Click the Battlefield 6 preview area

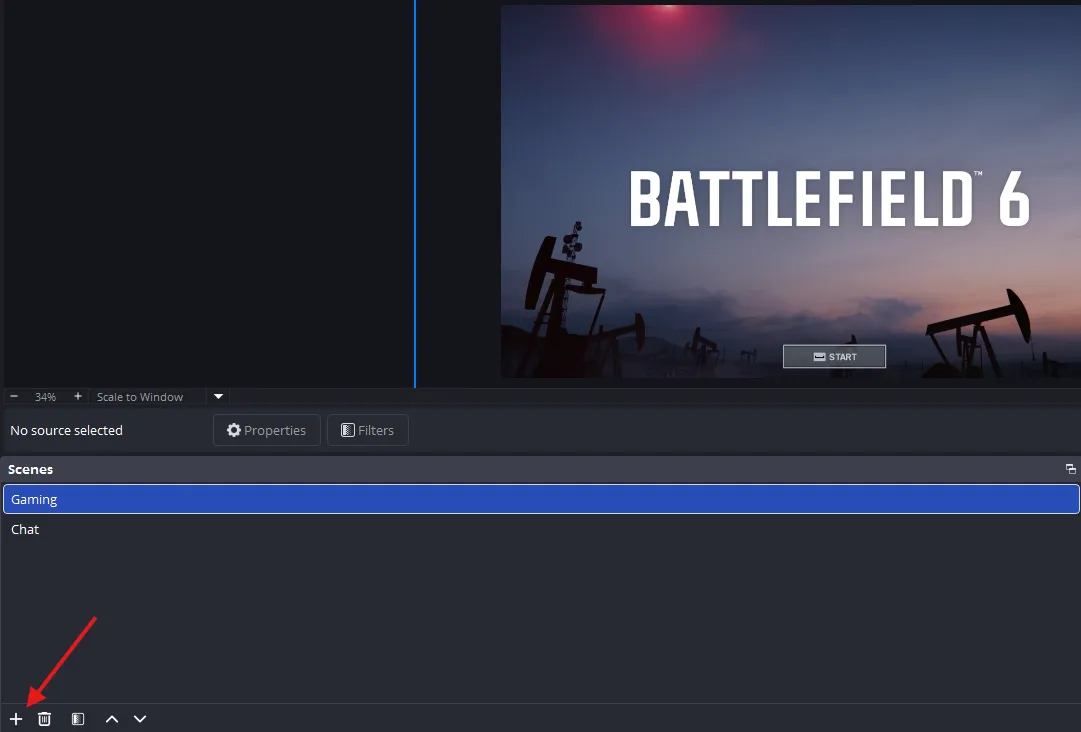tap(790, 192)
